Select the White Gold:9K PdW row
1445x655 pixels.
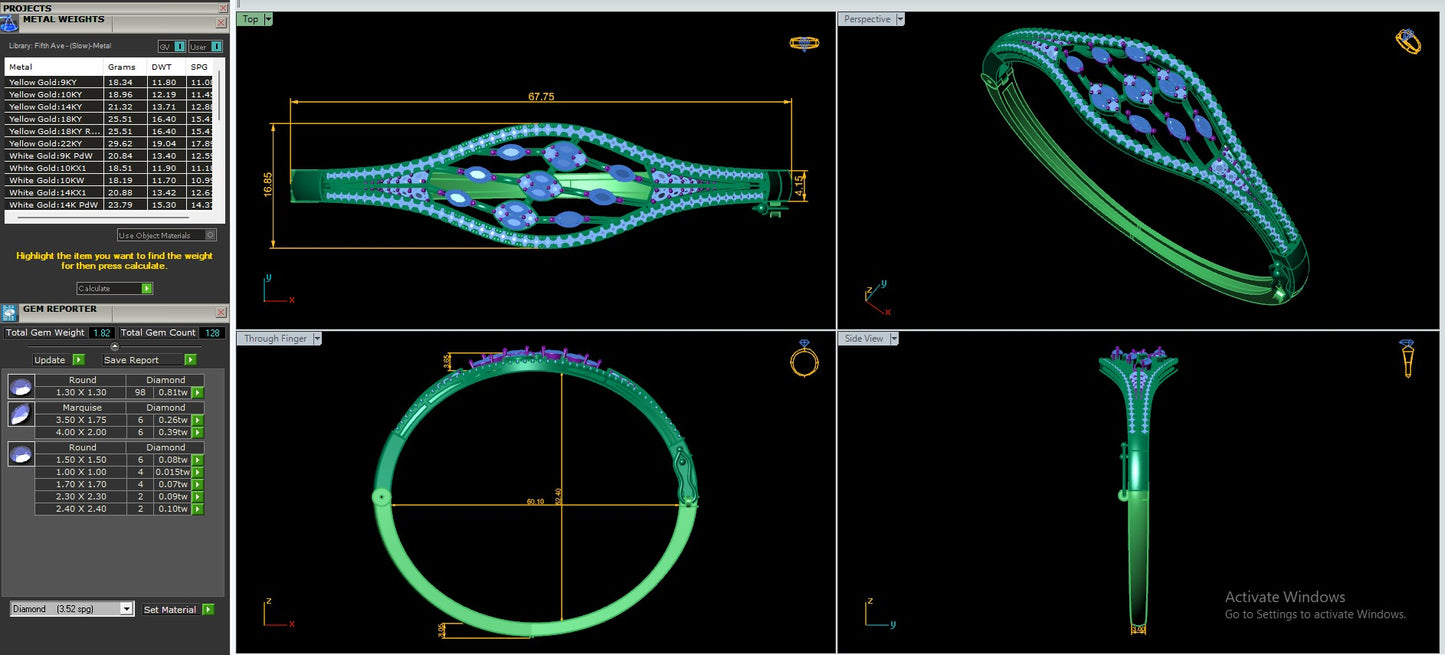108,155
